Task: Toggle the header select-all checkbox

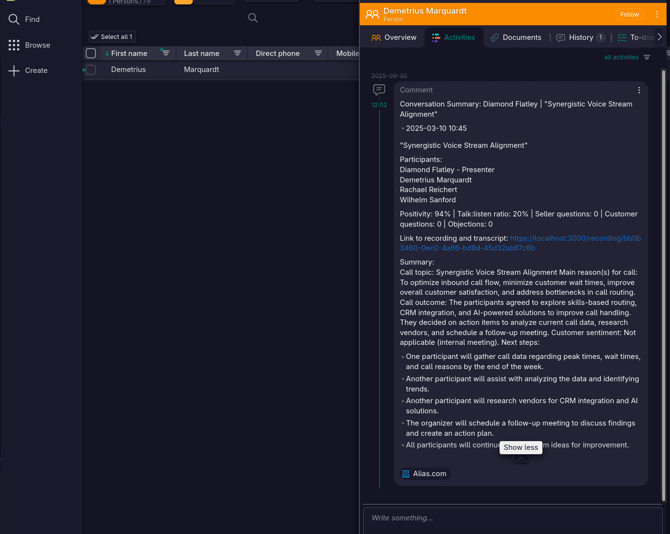Action: point(91,53)
